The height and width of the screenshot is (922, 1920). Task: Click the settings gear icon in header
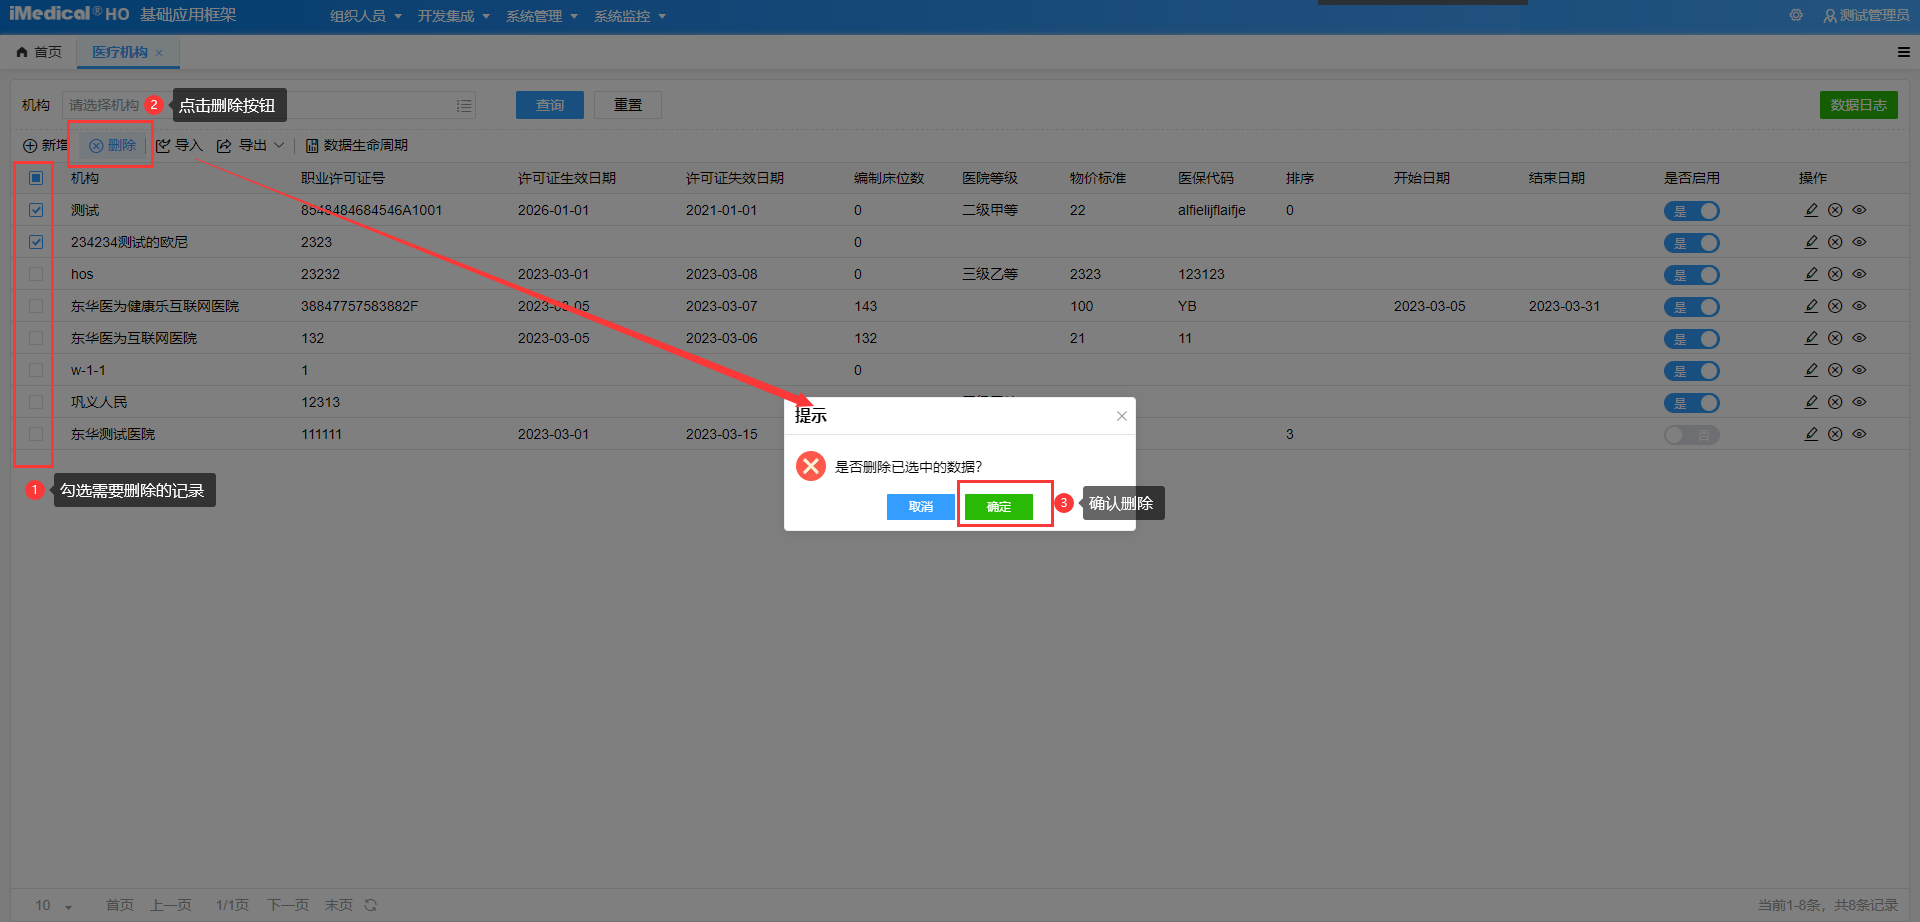coord(1796,15)
